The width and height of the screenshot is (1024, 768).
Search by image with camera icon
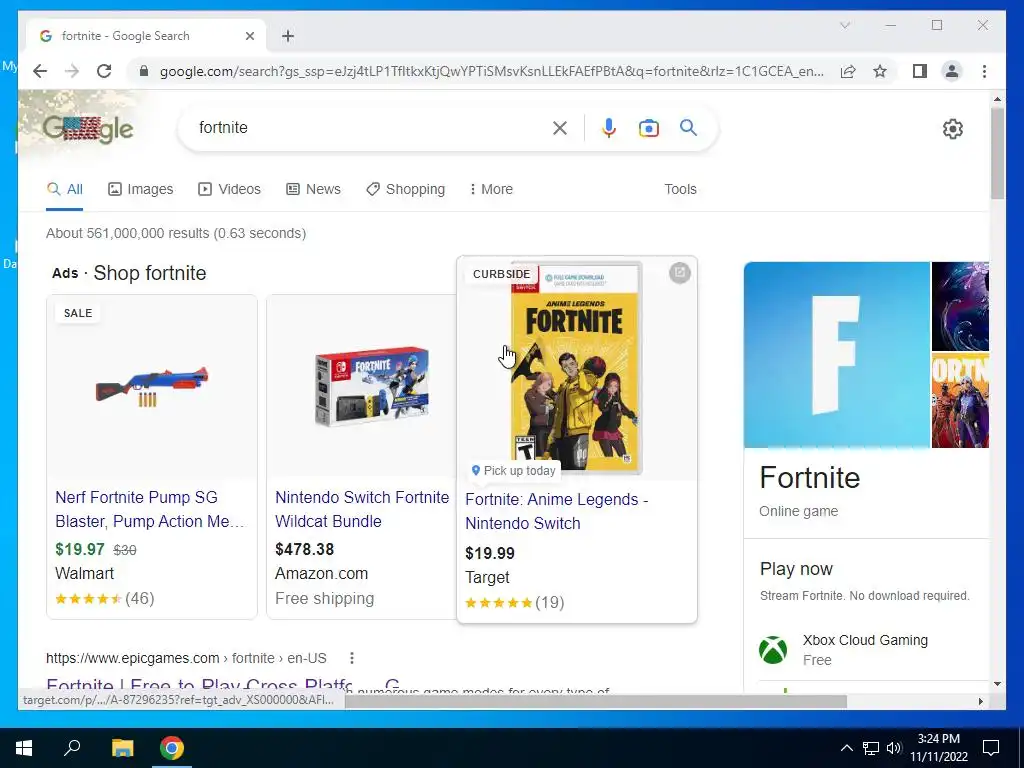click(648, 128)
